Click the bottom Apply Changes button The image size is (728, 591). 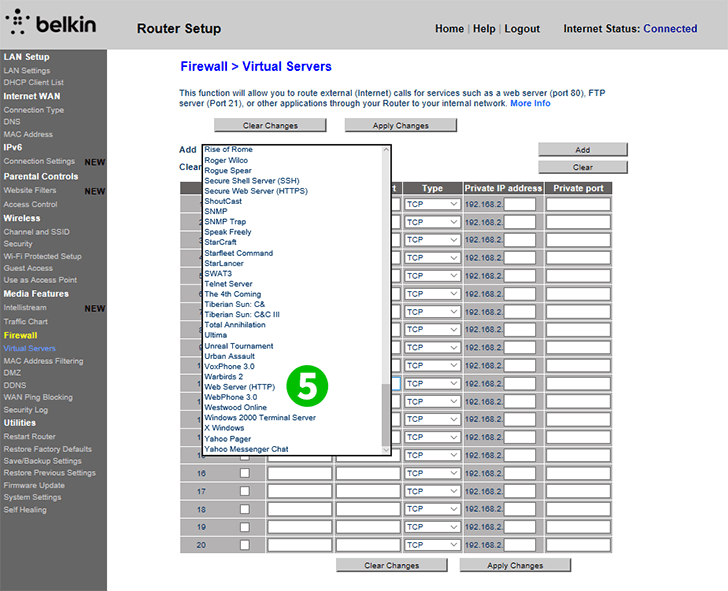(x=515, y=565)
